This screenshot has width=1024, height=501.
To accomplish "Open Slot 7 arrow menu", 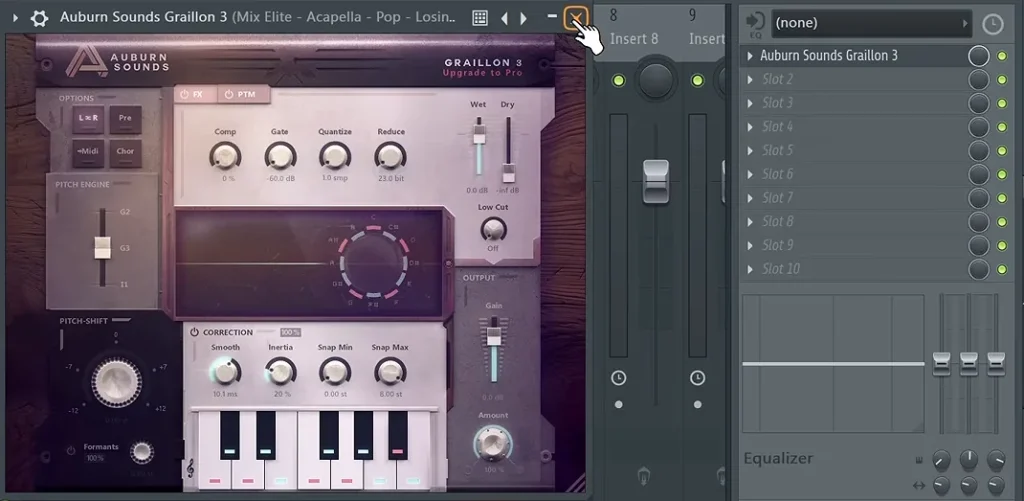I will pos(750,198).
